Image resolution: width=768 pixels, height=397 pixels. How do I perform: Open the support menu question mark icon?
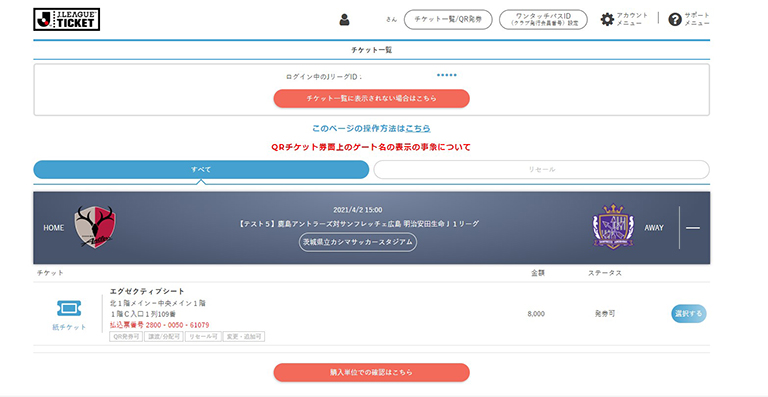(675, 20)
